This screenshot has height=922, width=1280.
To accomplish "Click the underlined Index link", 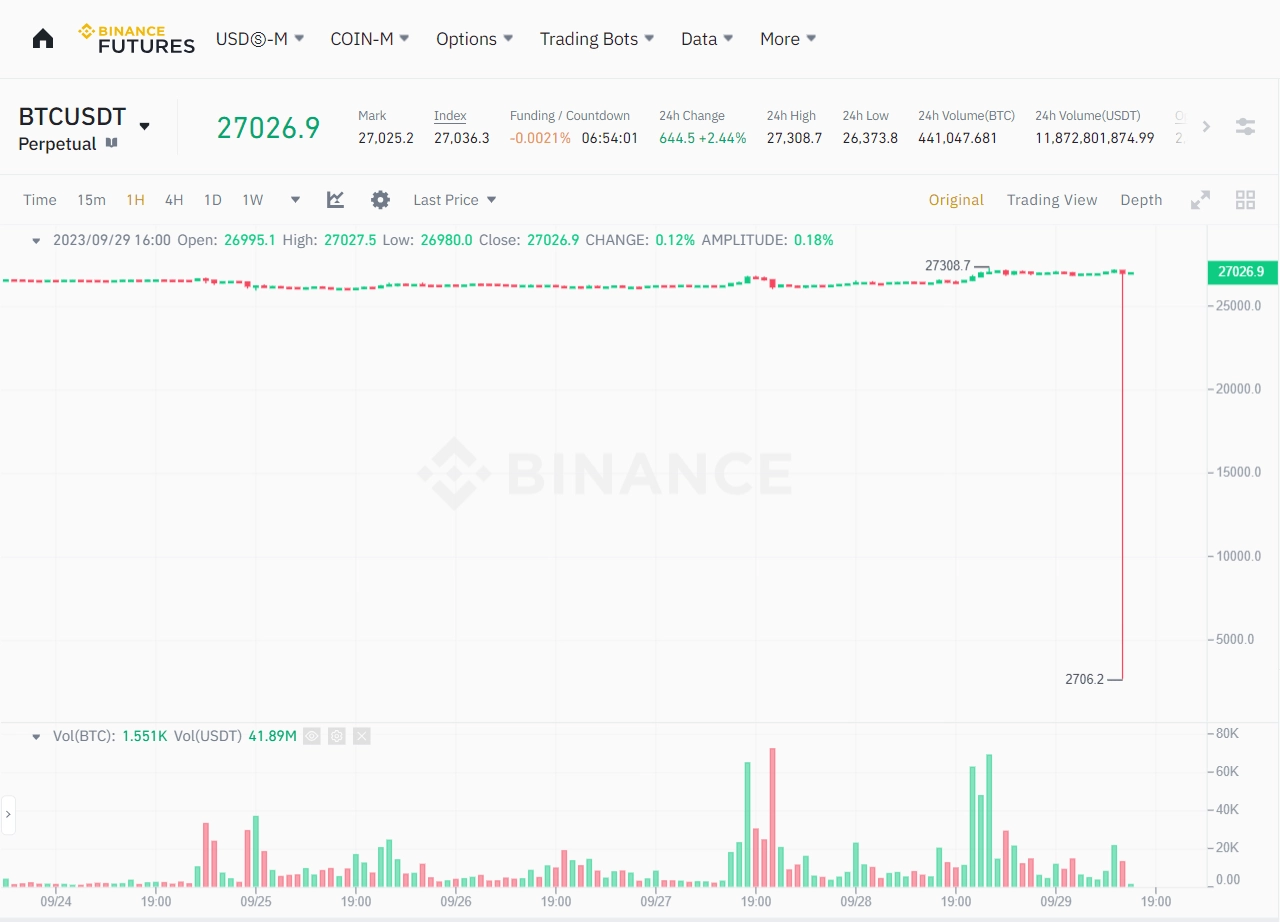I will pos(450,115).
